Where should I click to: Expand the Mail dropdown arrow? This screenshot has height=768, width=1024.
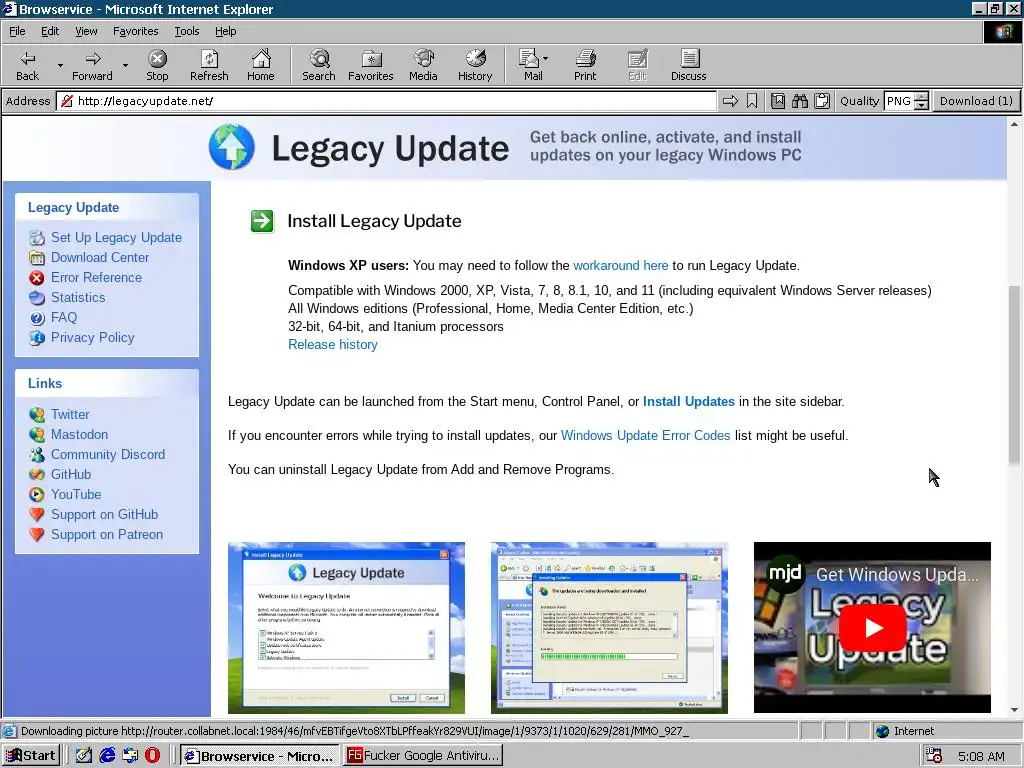(x=545, y=59)
